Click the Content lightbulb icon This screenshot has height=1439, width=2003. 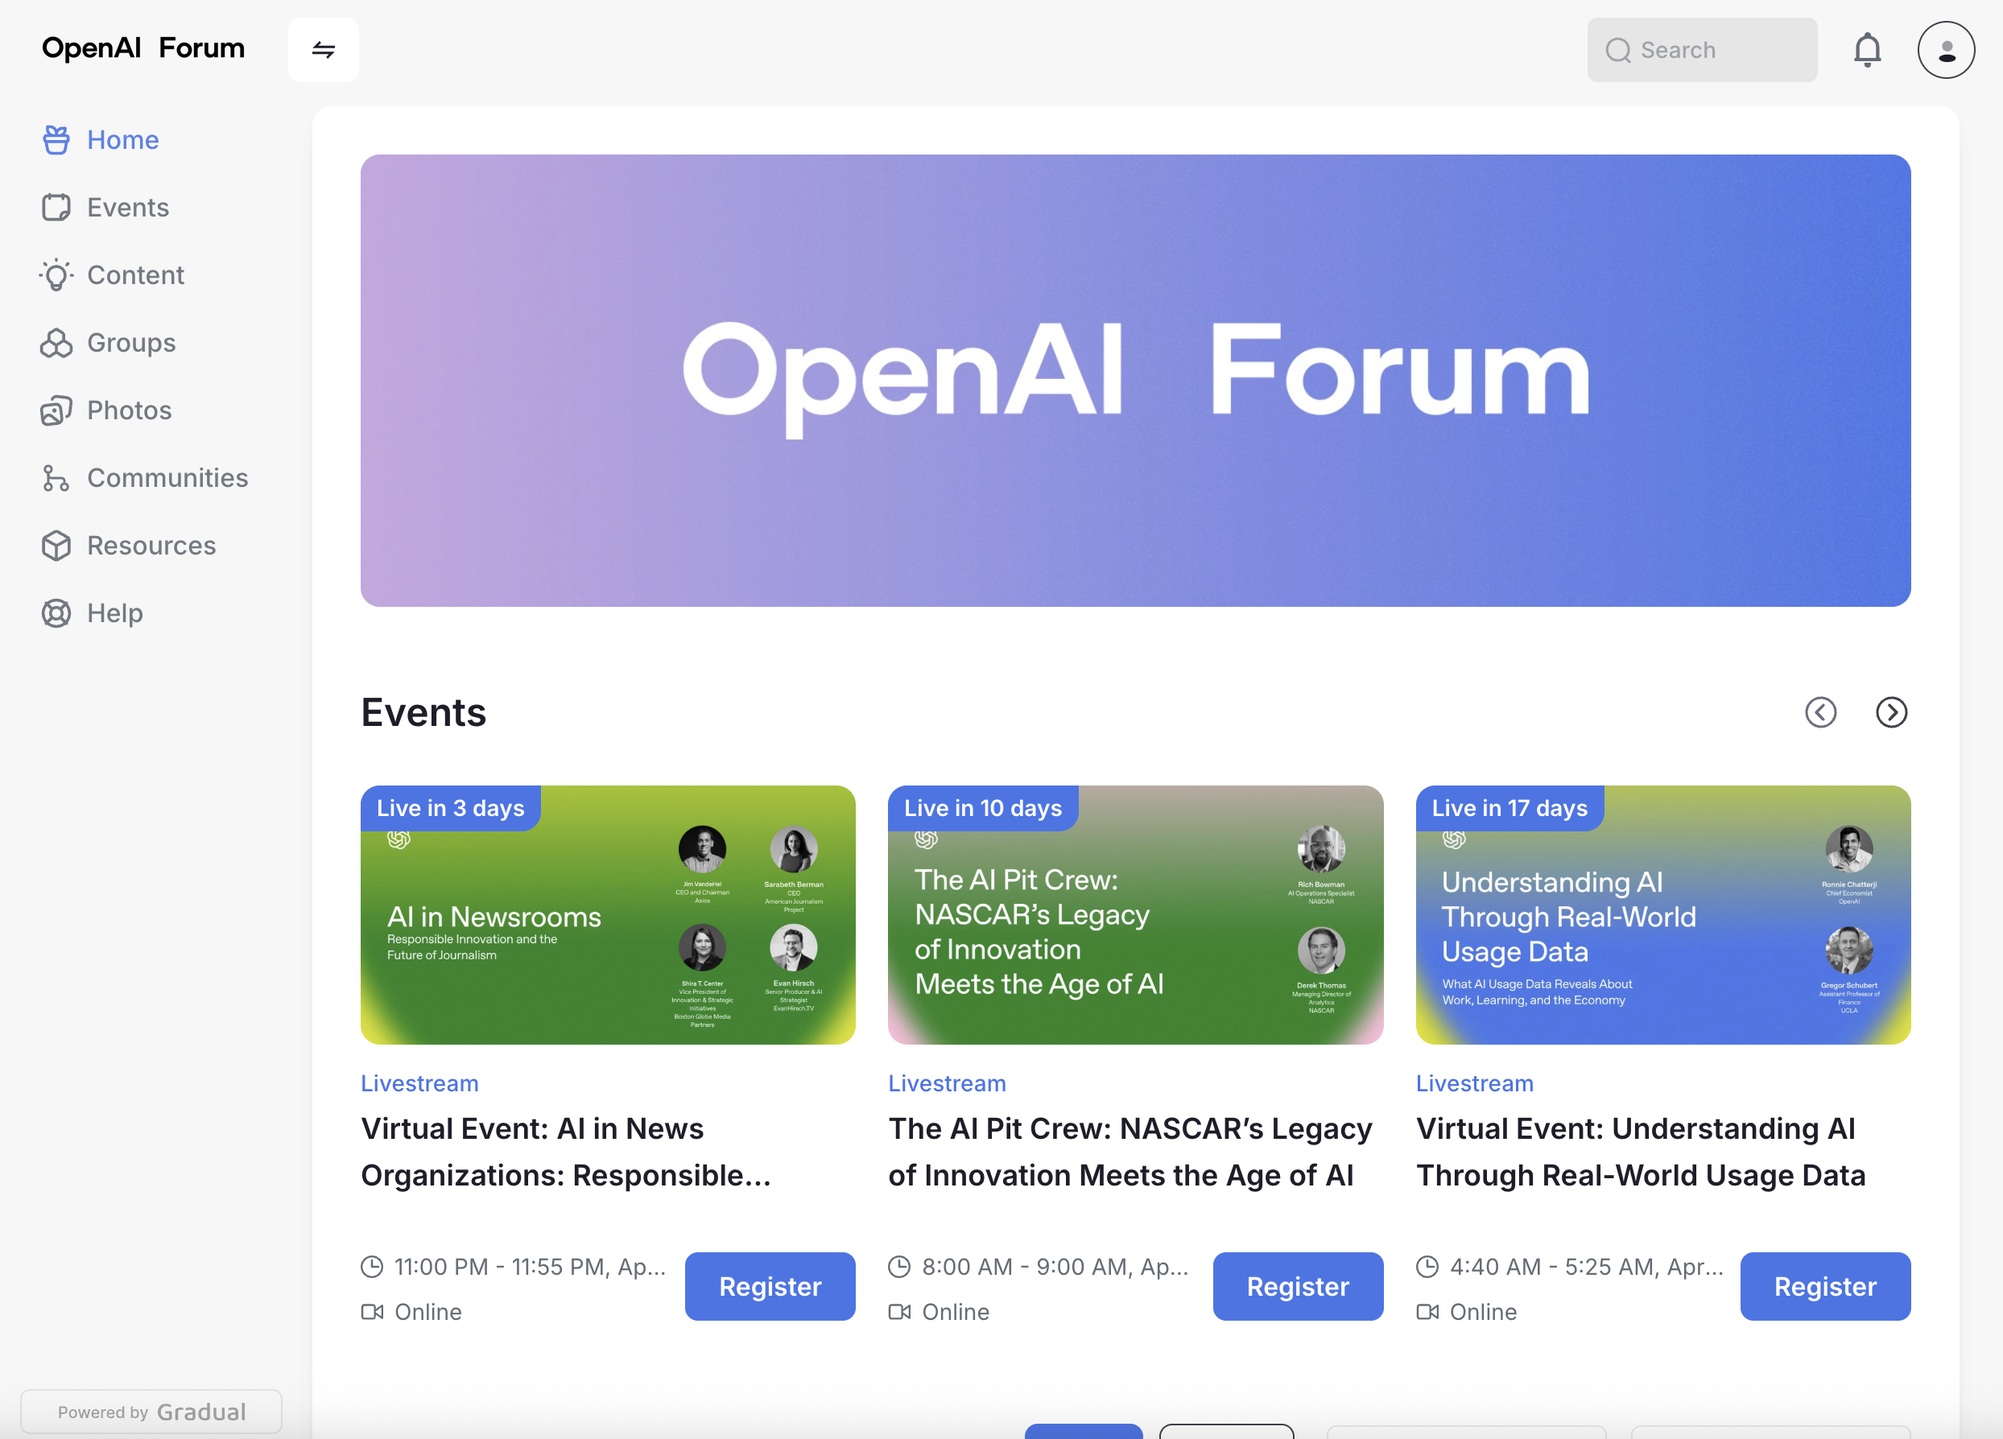point(56,275)
